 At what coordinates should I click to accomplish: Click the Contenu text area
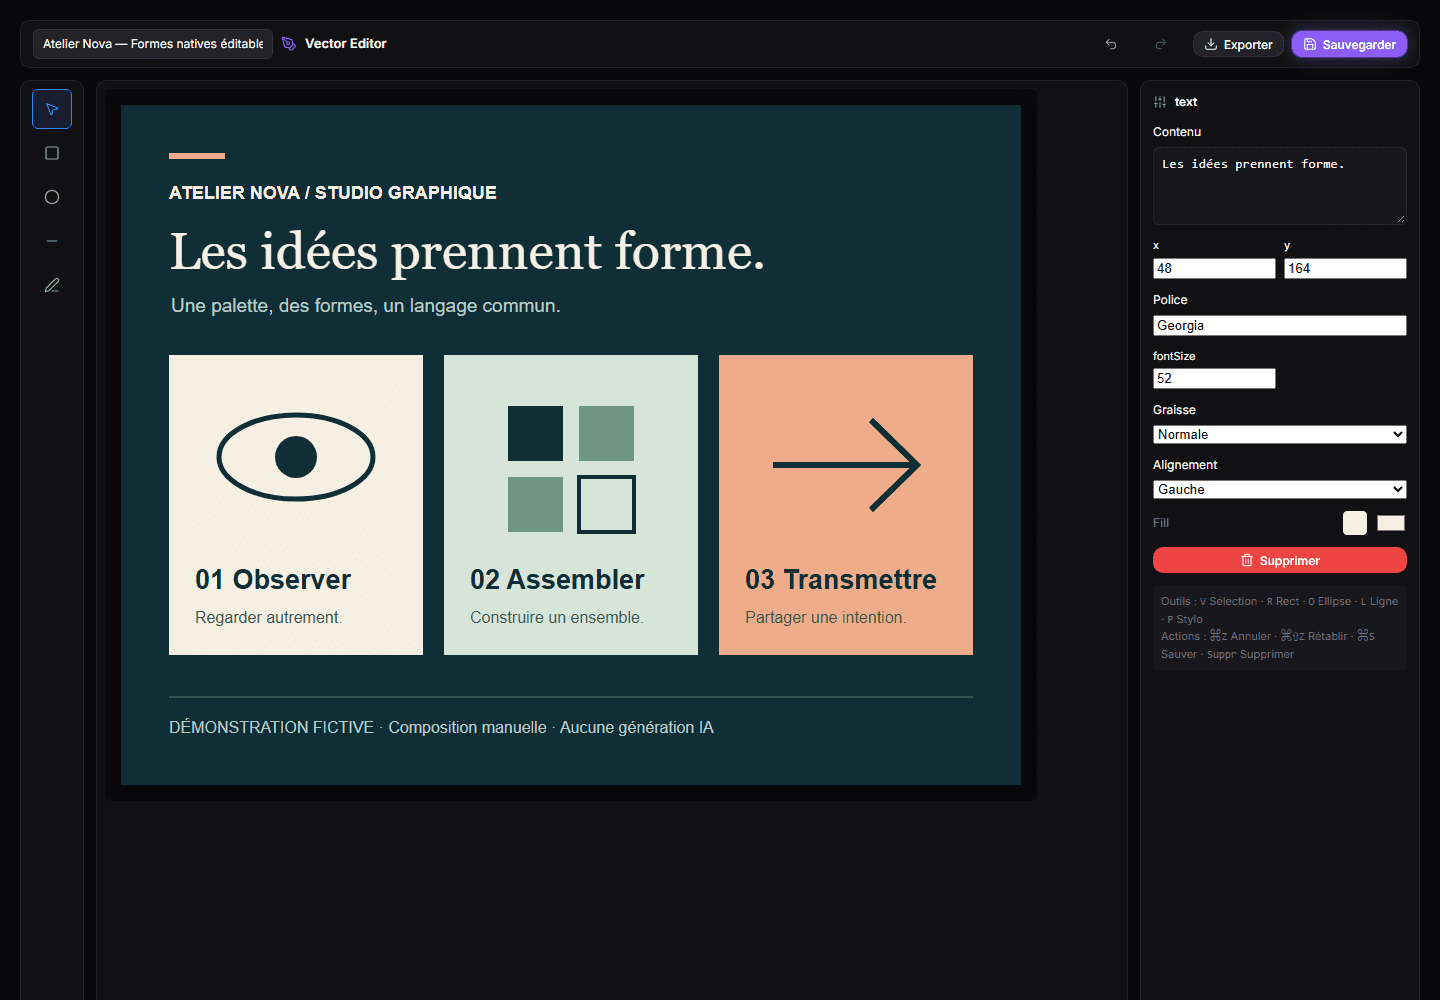click(1280, 186)
